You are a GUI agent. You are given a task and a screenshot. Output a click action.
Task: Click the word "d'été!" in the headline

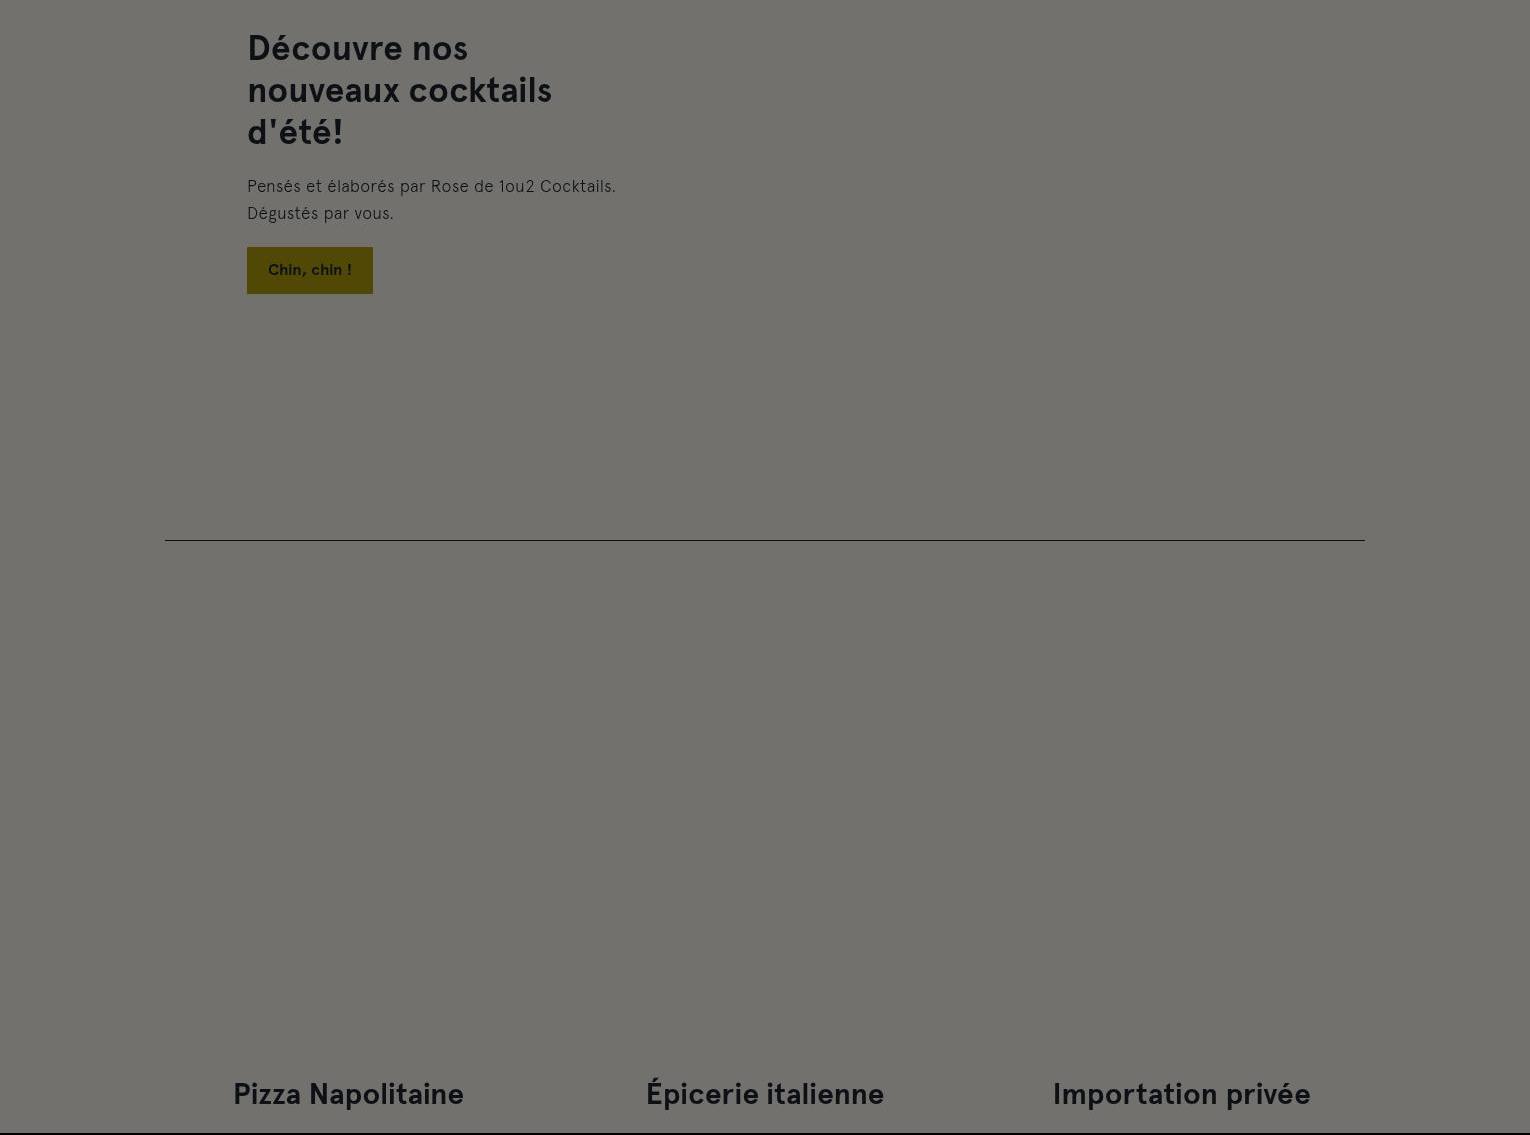[295, 132]
